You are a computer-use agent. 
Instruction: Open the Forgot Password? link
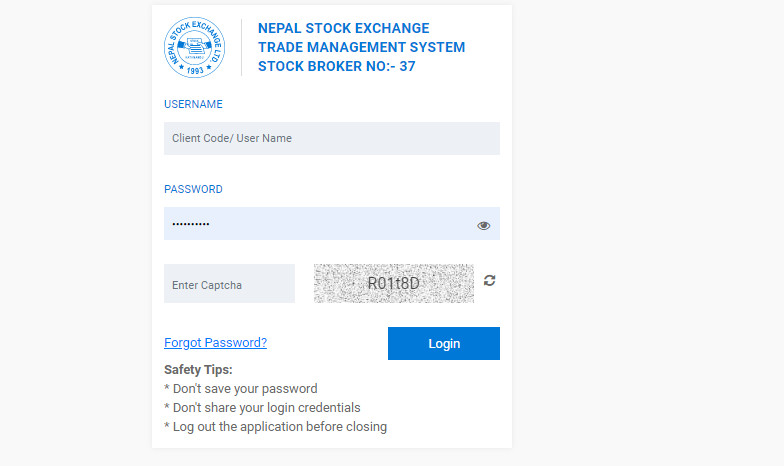coord(216,342)
